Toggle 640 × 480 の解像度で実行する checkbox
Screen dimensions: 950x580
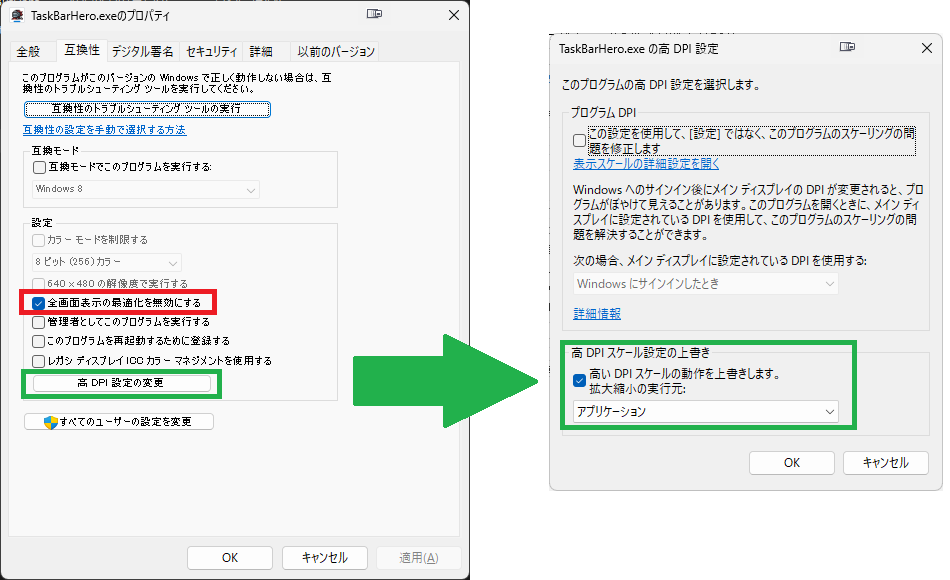(38, 284)
